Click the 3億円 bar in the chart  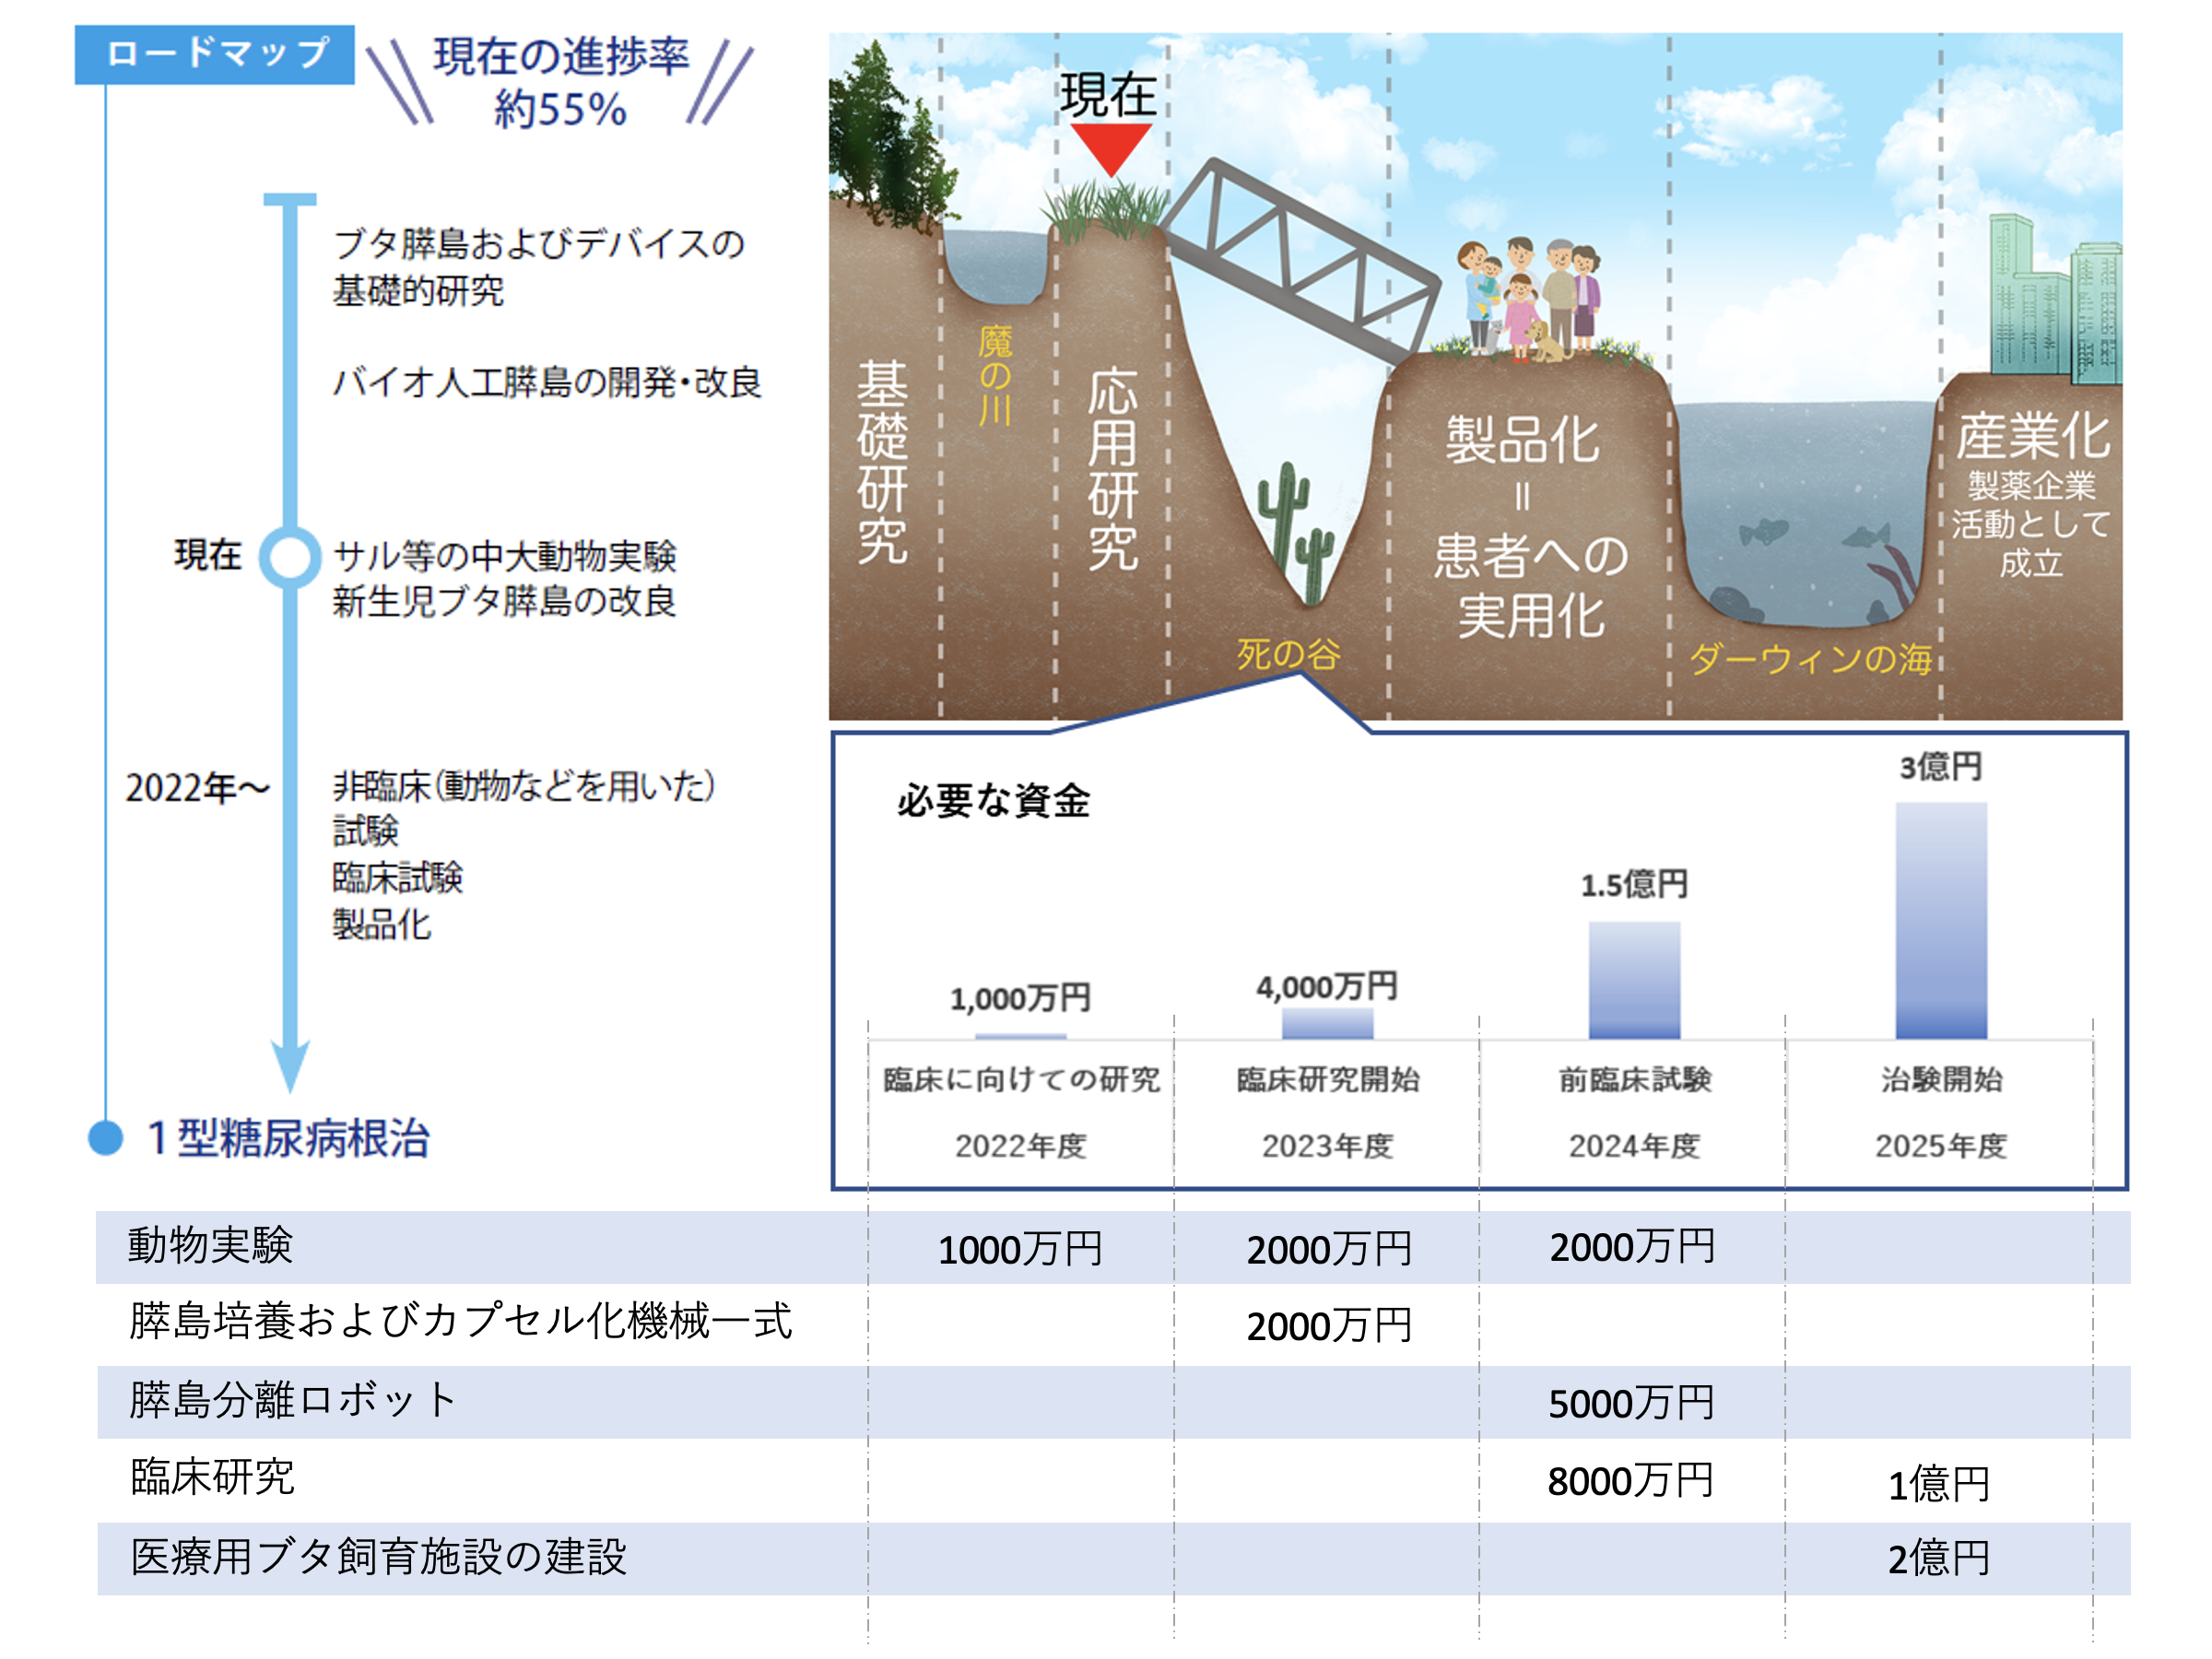1940,920
